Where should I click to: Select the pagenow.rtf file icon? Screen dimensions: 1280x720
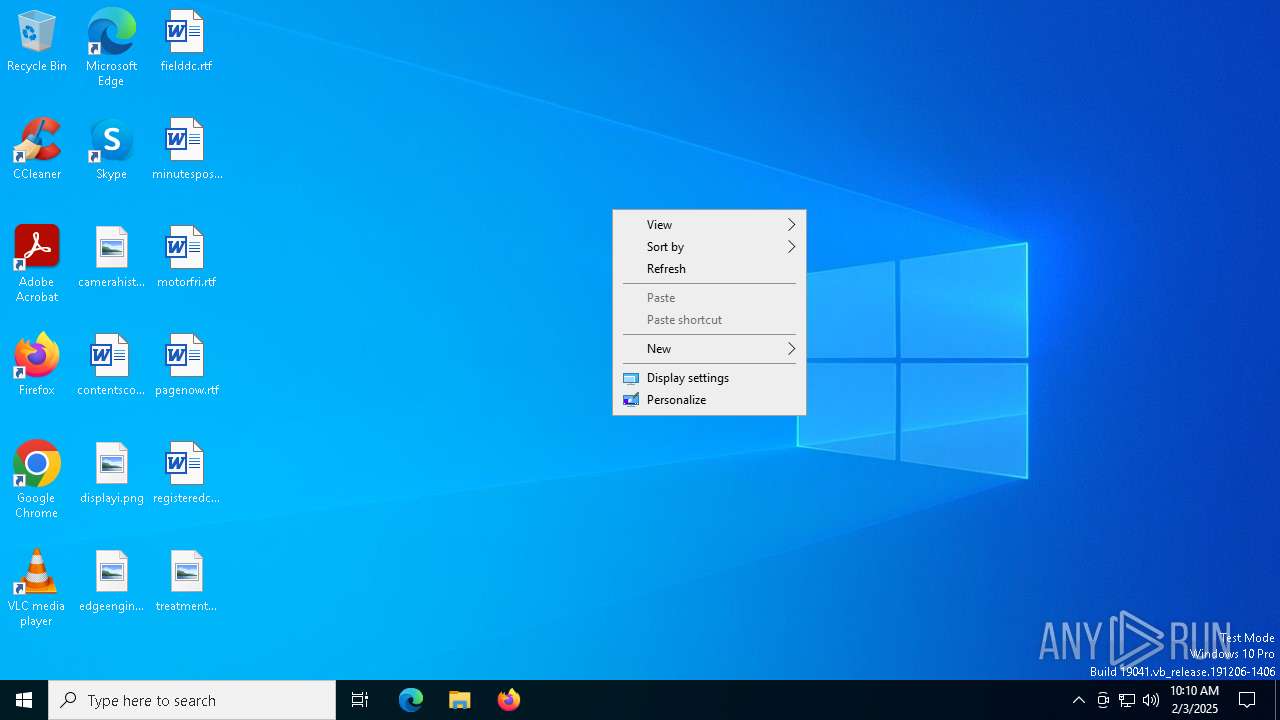click(x=186, y=366)
